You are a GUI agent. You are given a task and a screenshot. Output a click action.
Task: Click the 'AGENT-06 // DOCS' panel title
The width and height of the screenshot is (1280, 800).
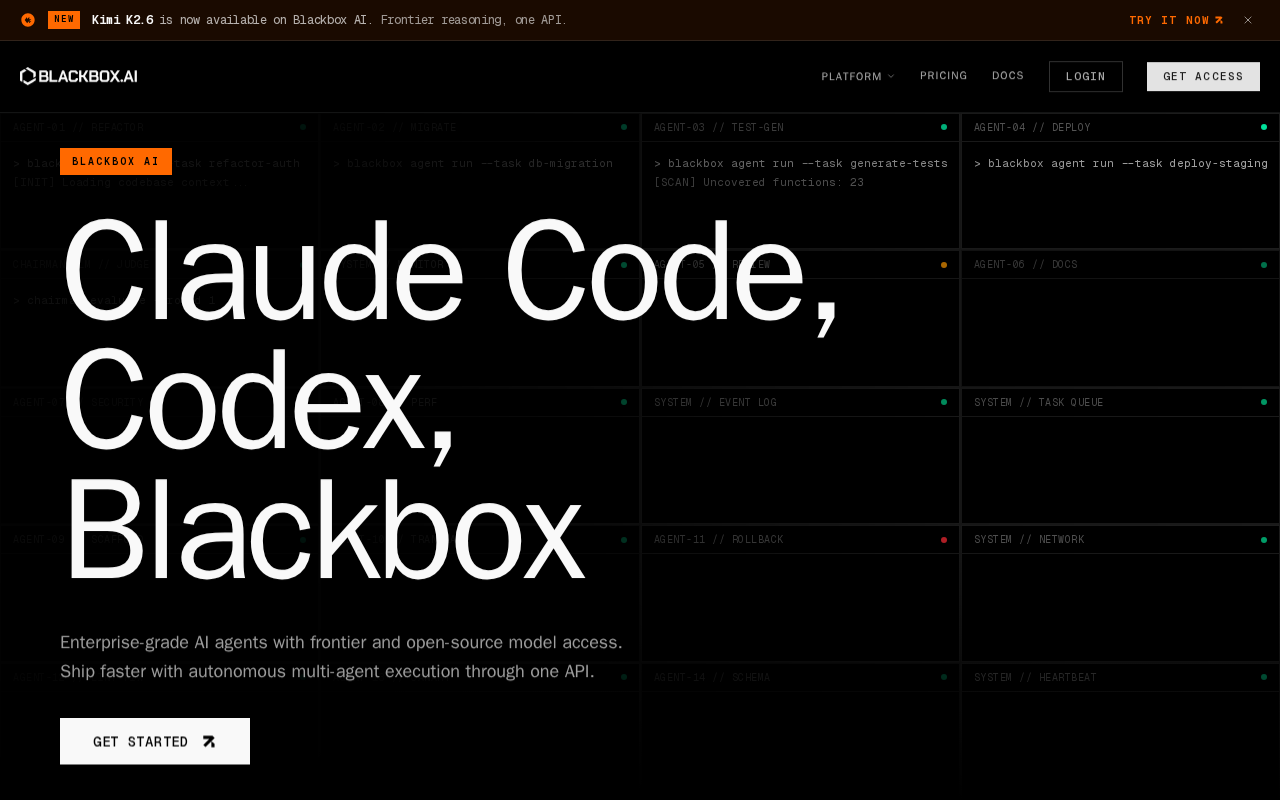point(1026,265)
